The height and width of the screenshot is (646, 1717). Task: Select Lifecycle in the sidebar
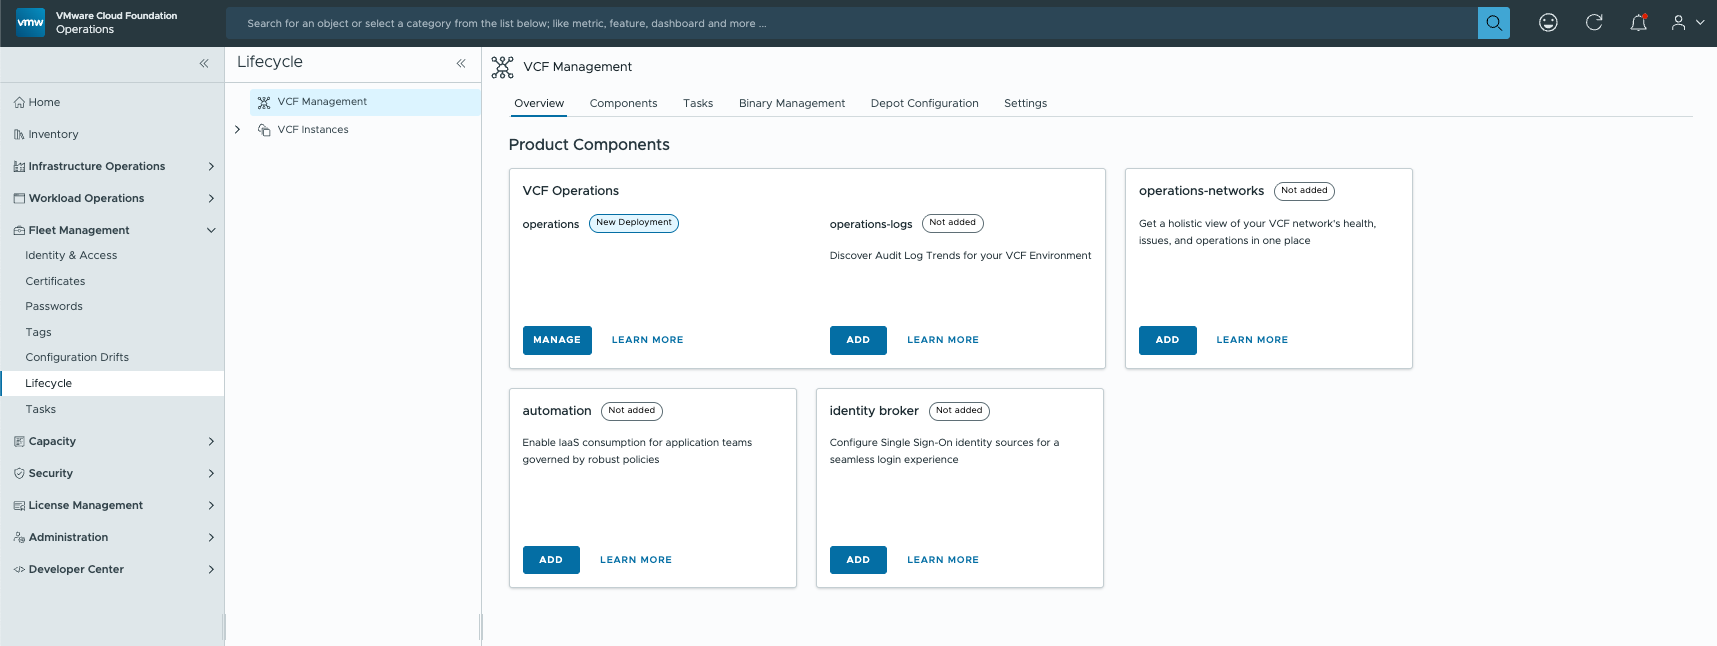point(112,383)
